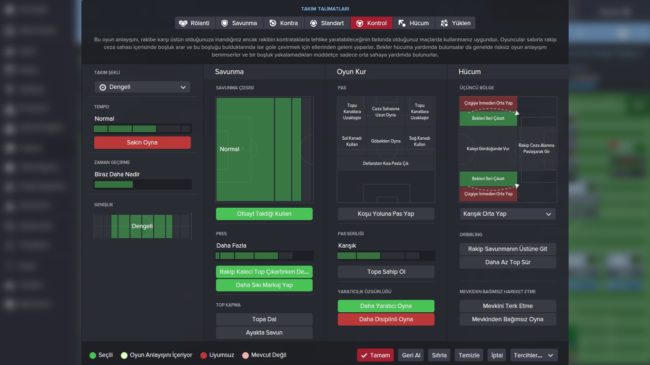Open the Takım Şekli Dengeli dropdown
The height and width of the screenshot is (365, 650).
[142, 87]
